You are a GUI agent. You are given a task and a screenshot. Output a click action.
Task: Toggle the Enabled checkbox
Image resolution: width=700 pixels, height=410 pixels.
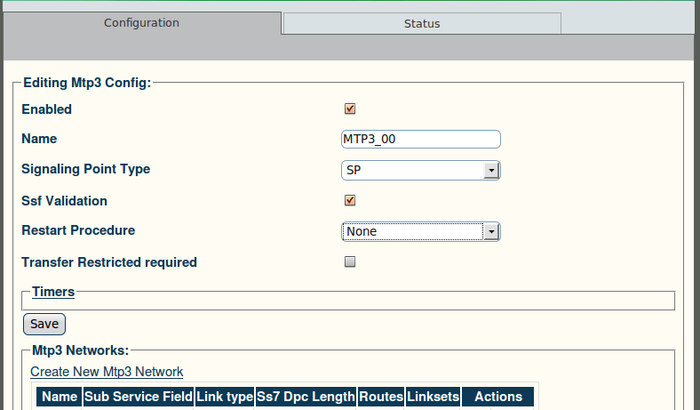click(x=350, y=109)
